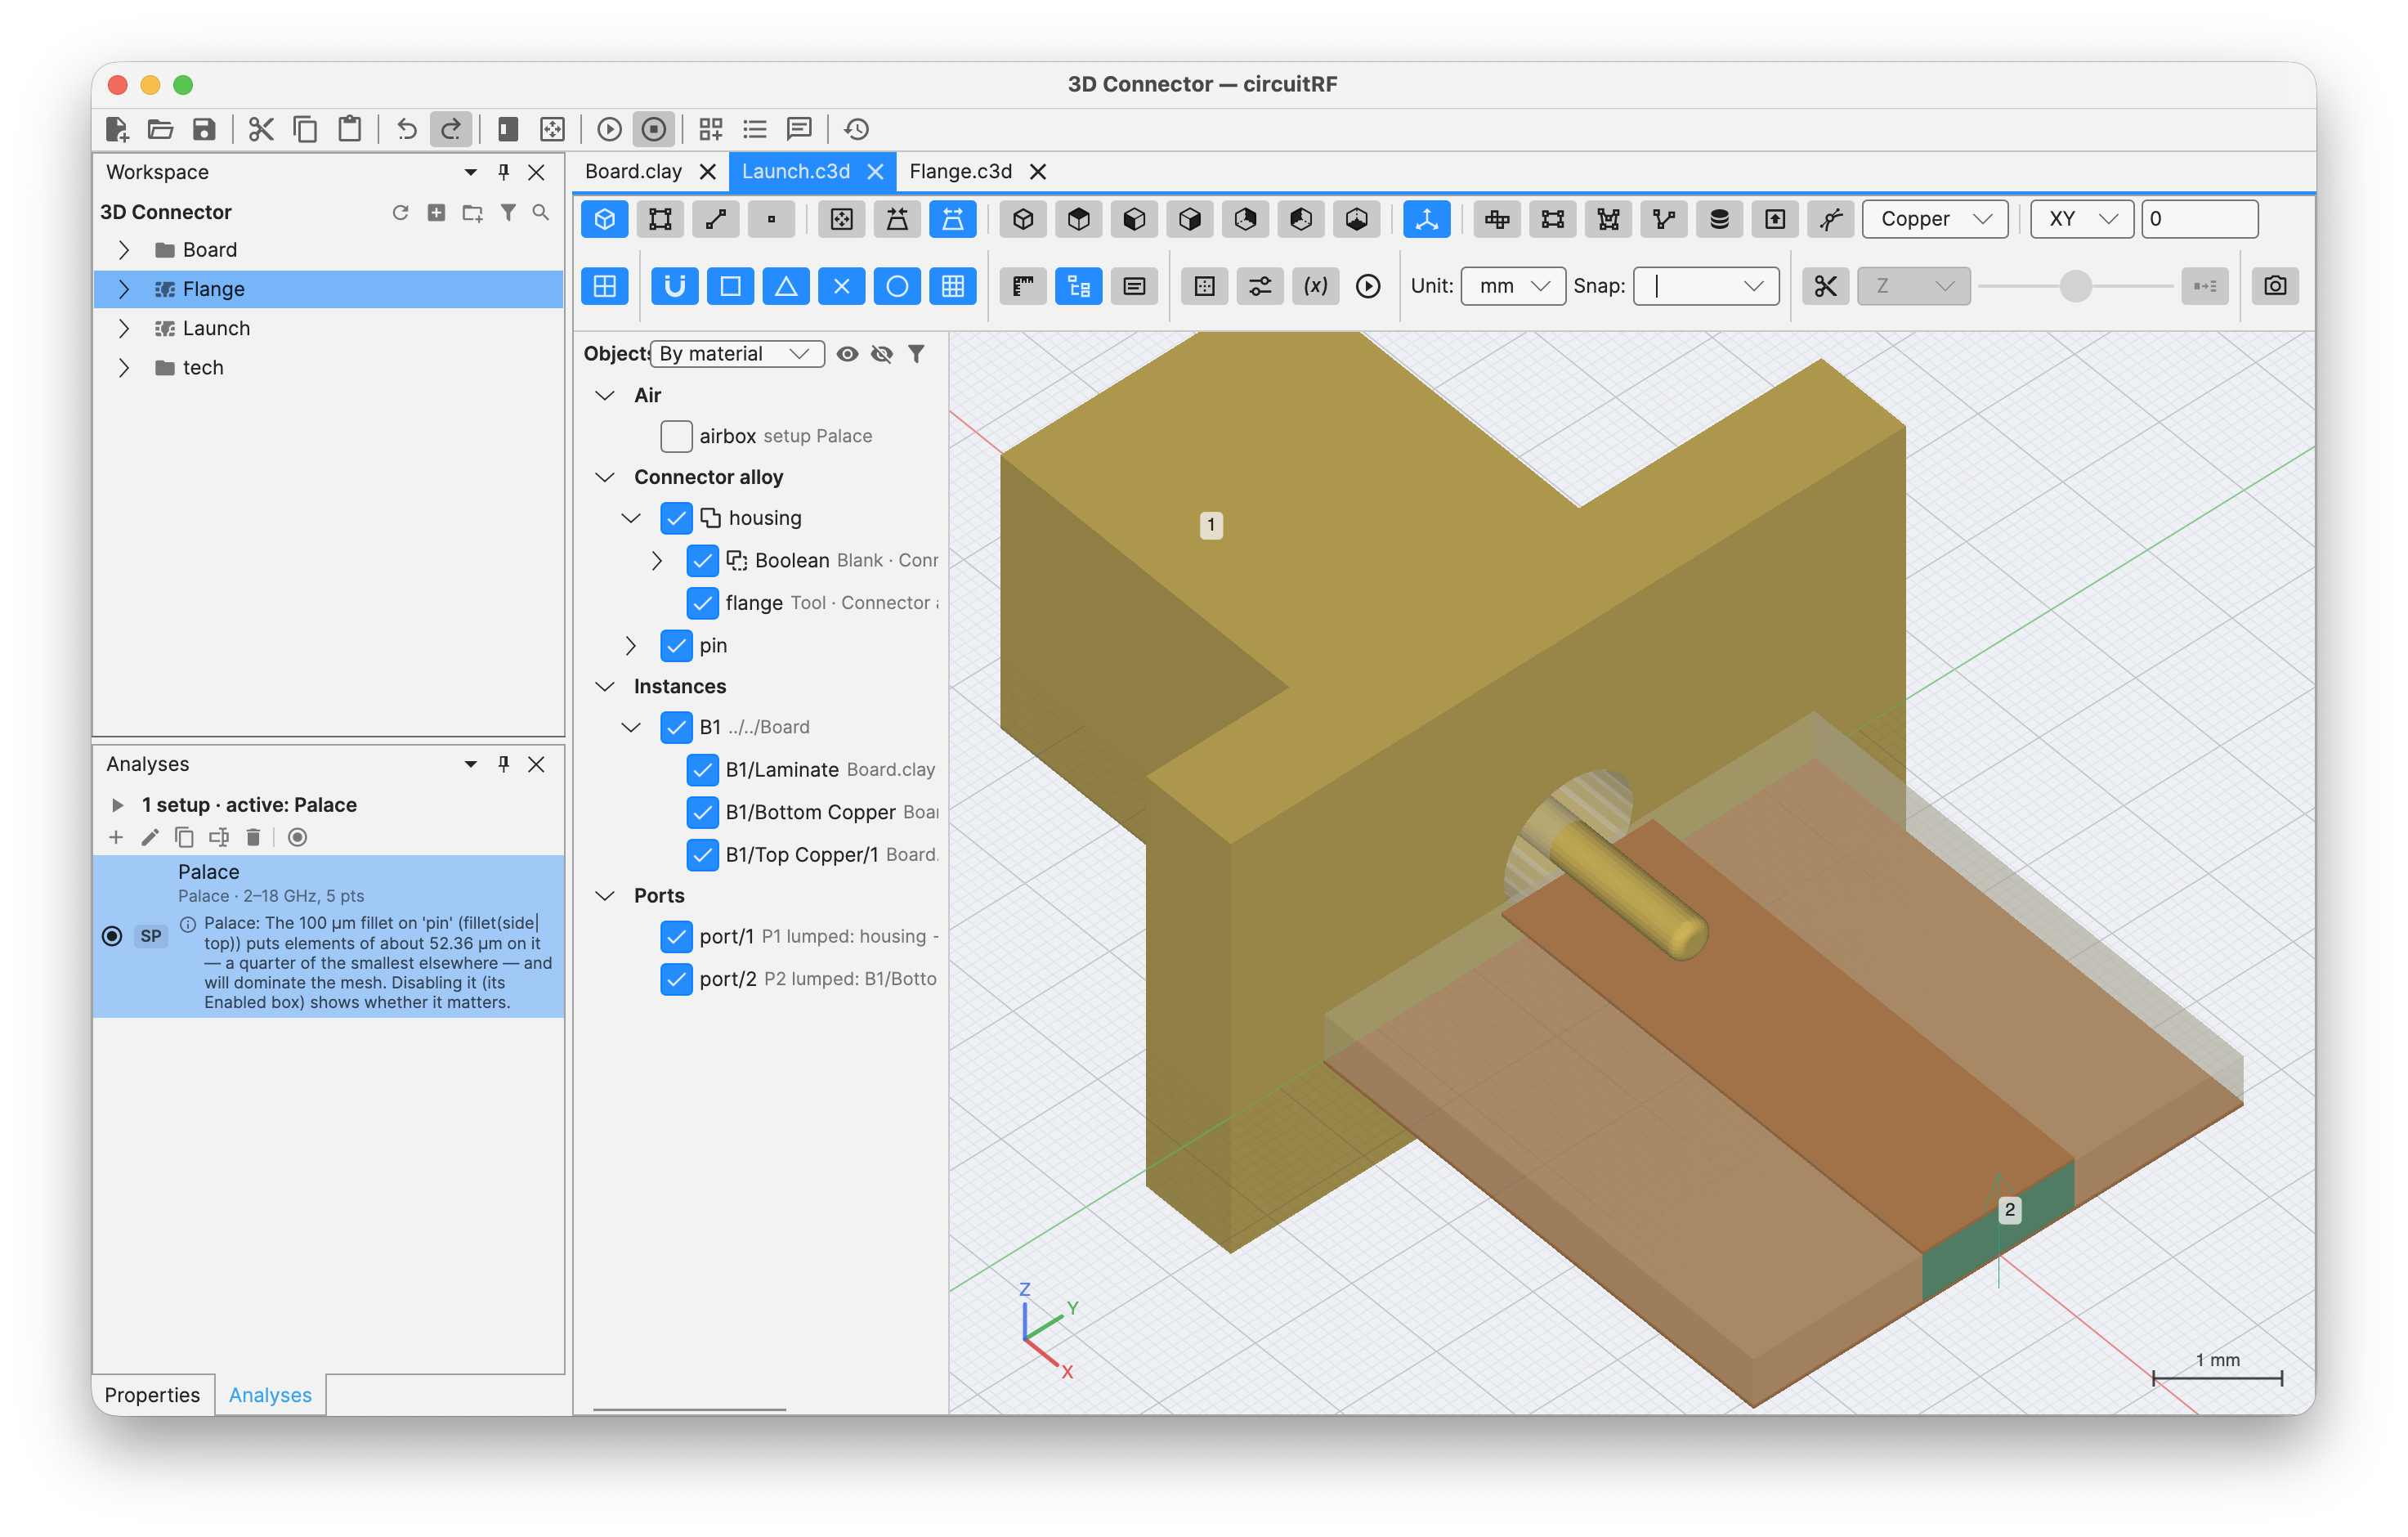The width and height of the screenshot is (2408, 1537).
Task: Click the cross snap icon
Action: (x=842, y=286)
